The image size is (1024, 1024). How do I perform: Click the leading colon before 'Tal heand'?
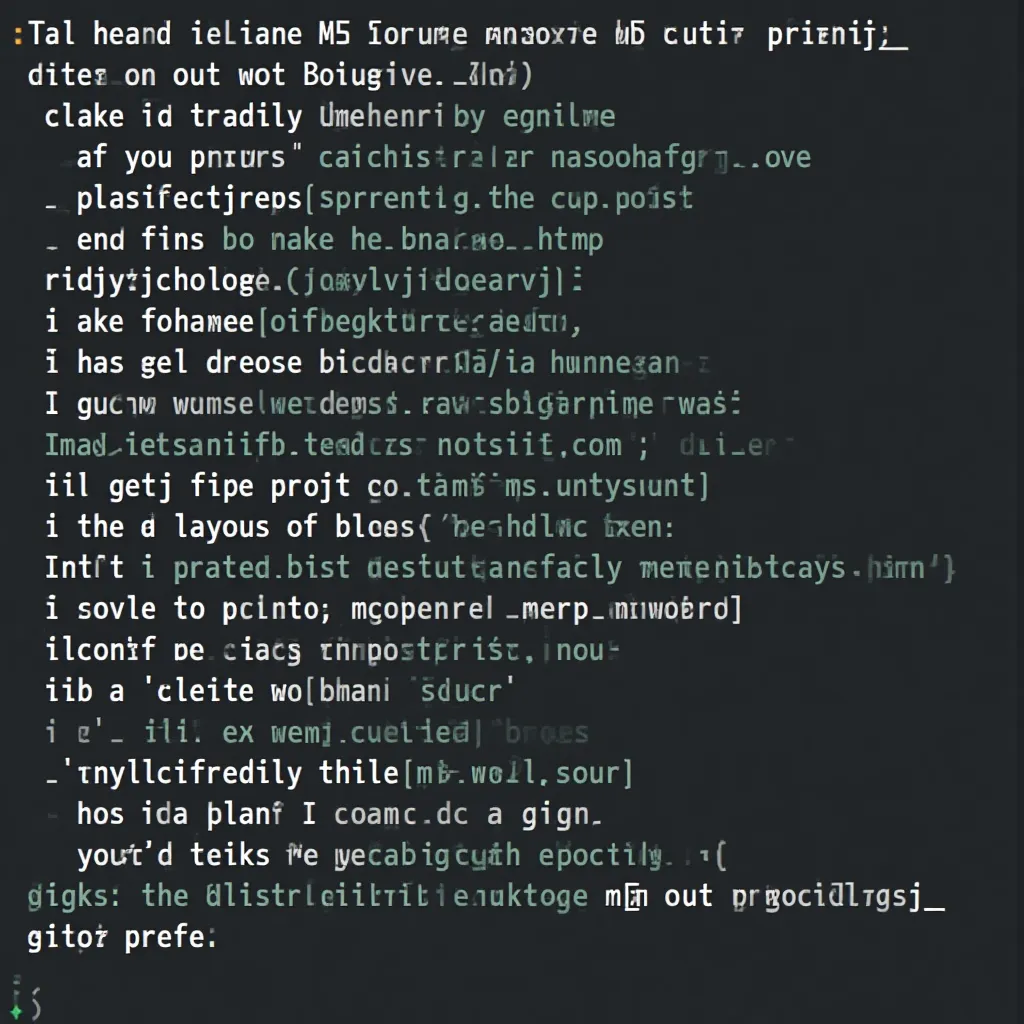(18, 36)
